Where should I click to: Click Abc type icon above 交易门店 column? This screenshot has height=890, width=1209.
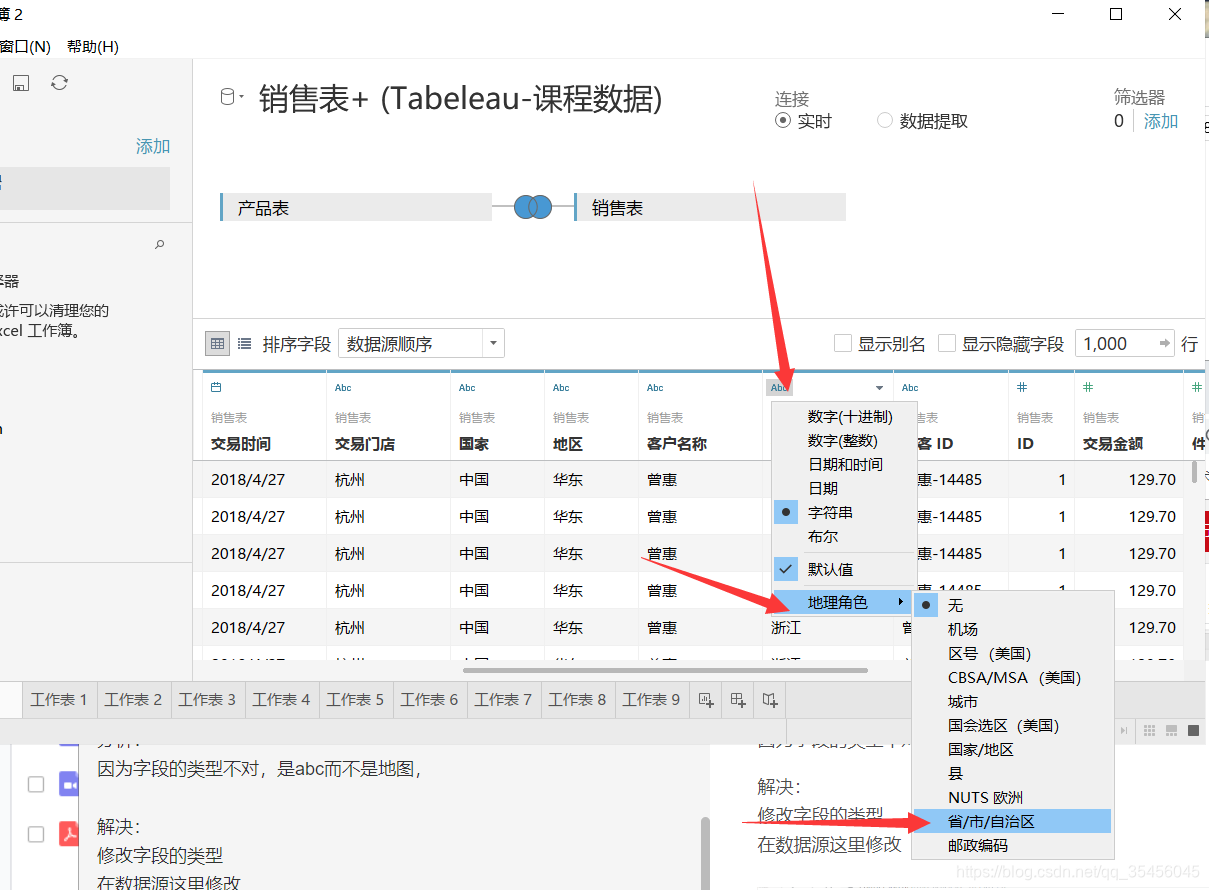[343, 387]
